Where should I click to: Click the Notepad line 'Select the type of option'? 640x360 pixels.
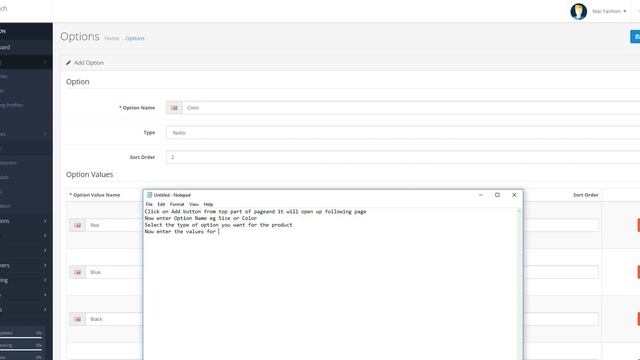[218, 225]
